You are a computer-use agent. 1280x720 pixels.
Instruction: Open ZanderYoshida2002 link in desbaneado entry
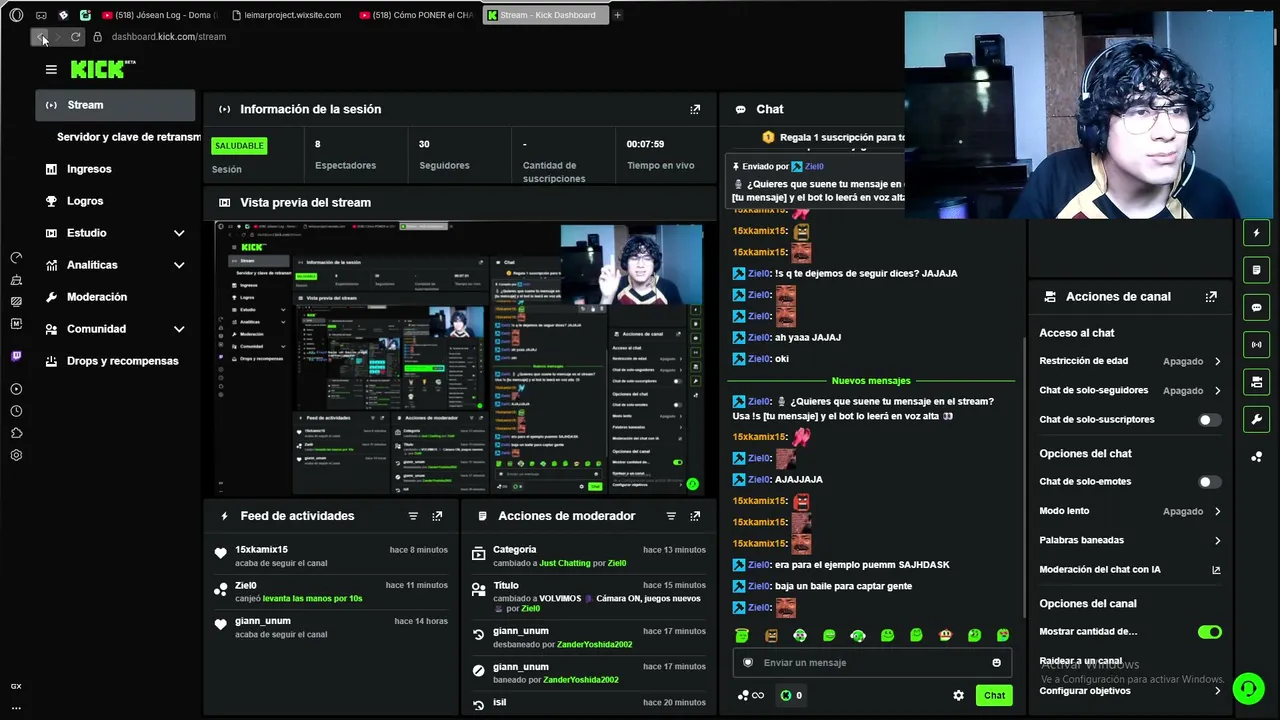coord(594,645)
